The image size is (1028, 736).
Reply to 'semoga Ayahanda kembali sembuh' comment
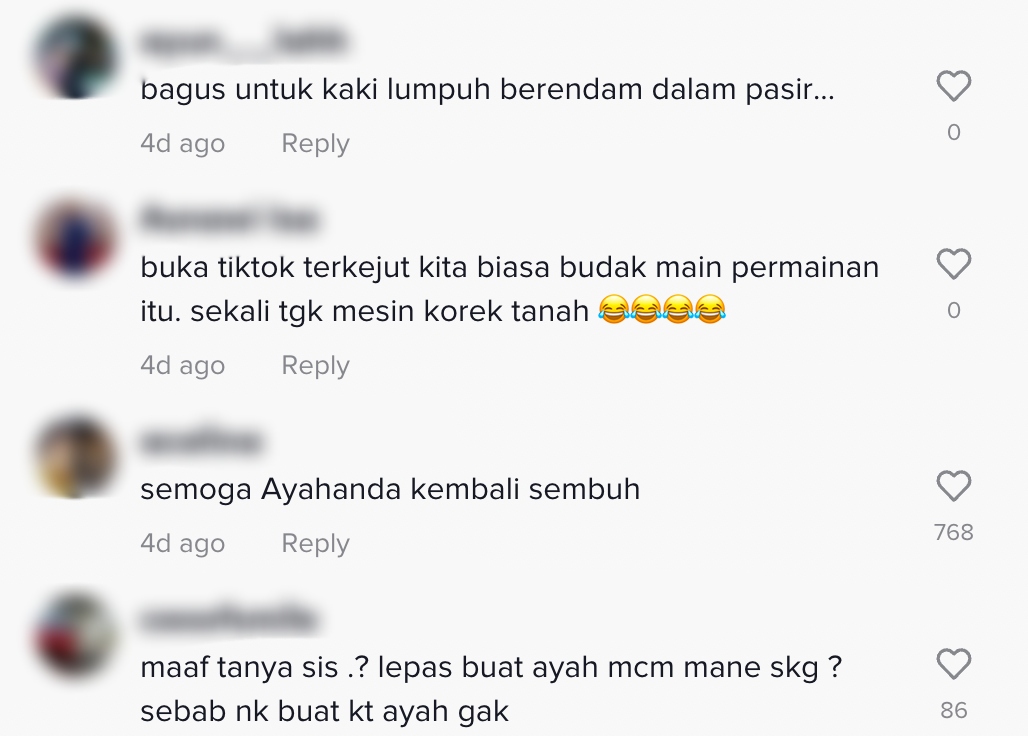[x=315, y=543]
